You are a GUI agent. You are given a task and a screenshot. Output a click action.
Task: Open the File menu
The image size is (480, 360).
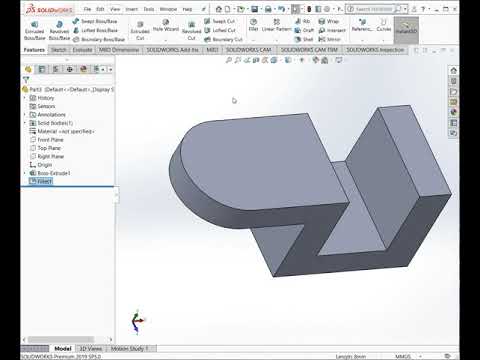87,9
